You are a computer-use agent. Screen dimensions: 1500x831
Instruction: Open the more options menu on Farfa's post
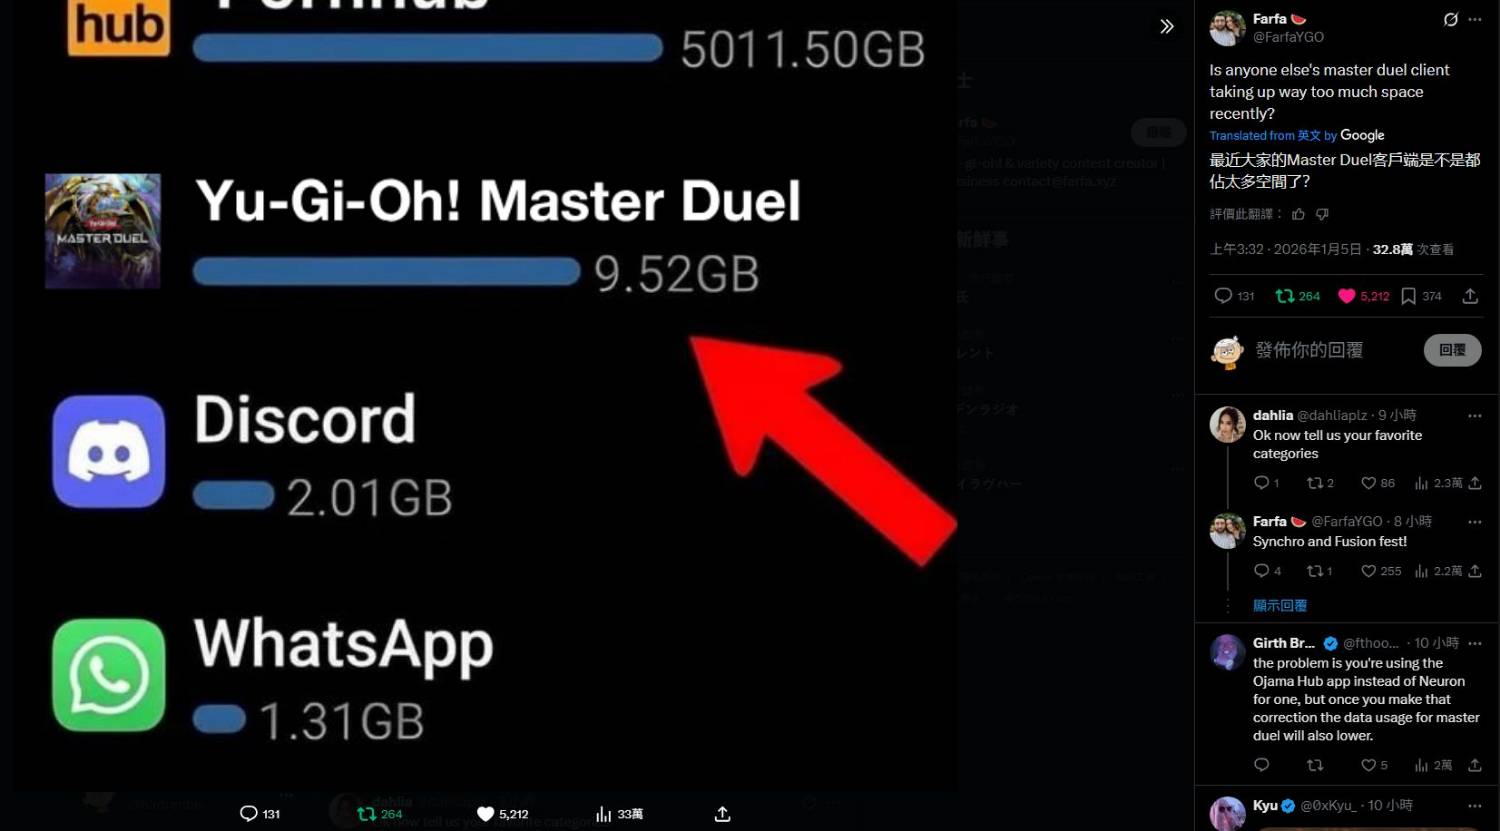[x=1475, y=19]
